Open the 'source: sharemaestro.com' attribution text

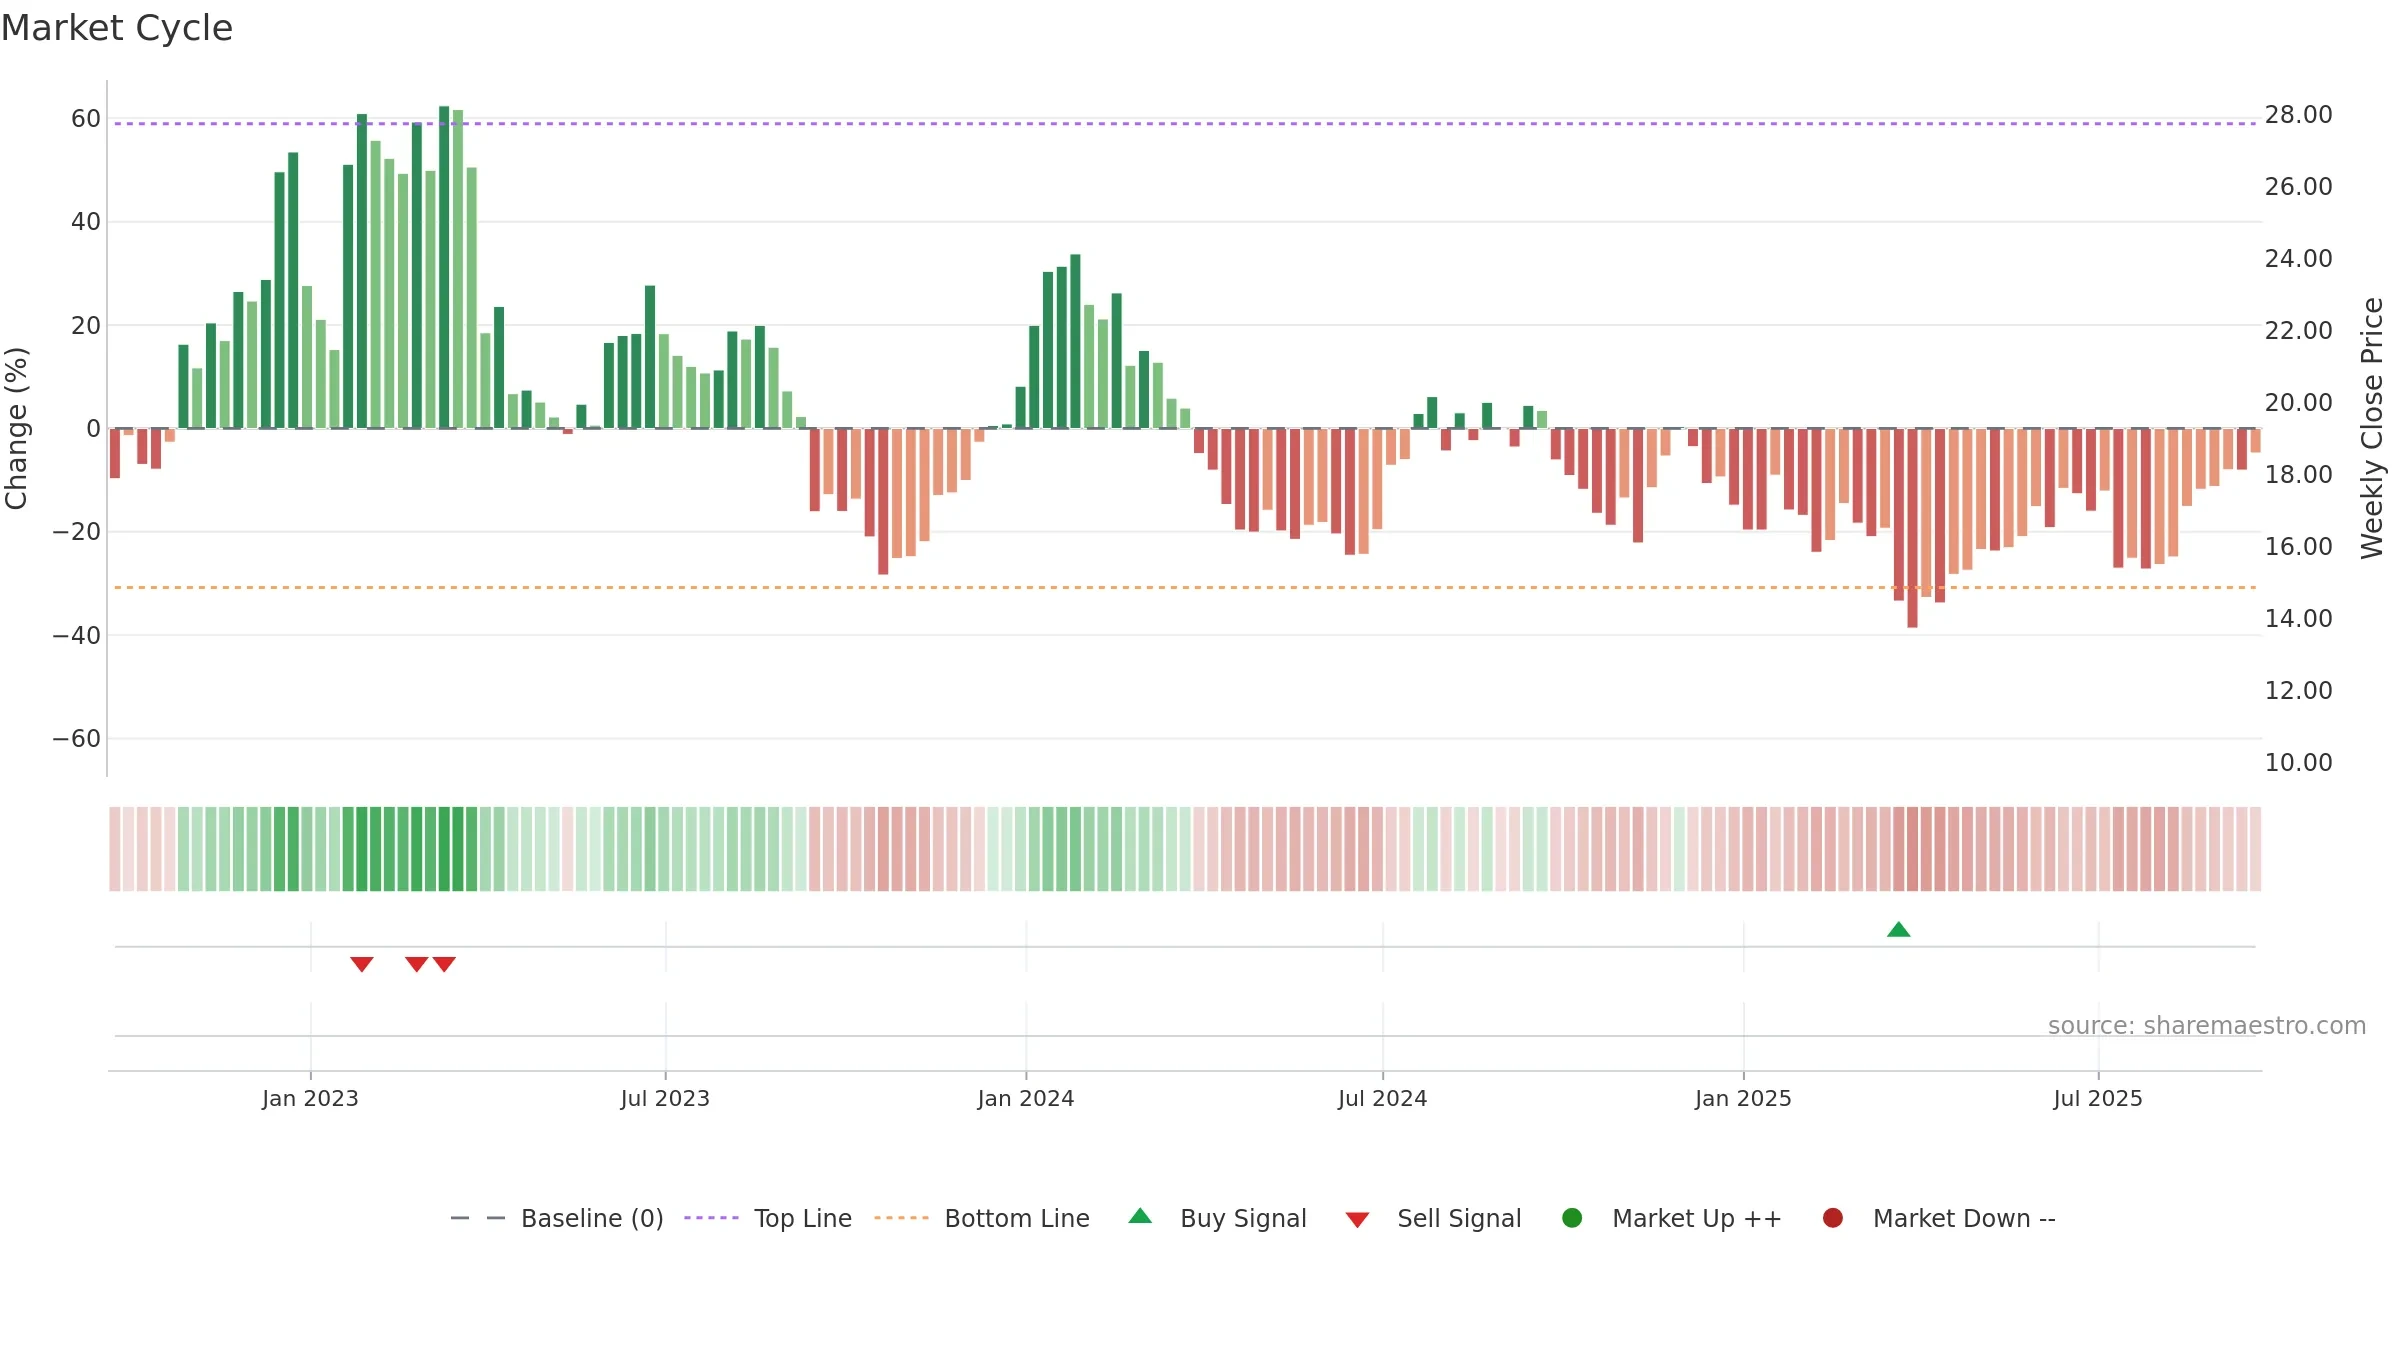point(2207,1026)
